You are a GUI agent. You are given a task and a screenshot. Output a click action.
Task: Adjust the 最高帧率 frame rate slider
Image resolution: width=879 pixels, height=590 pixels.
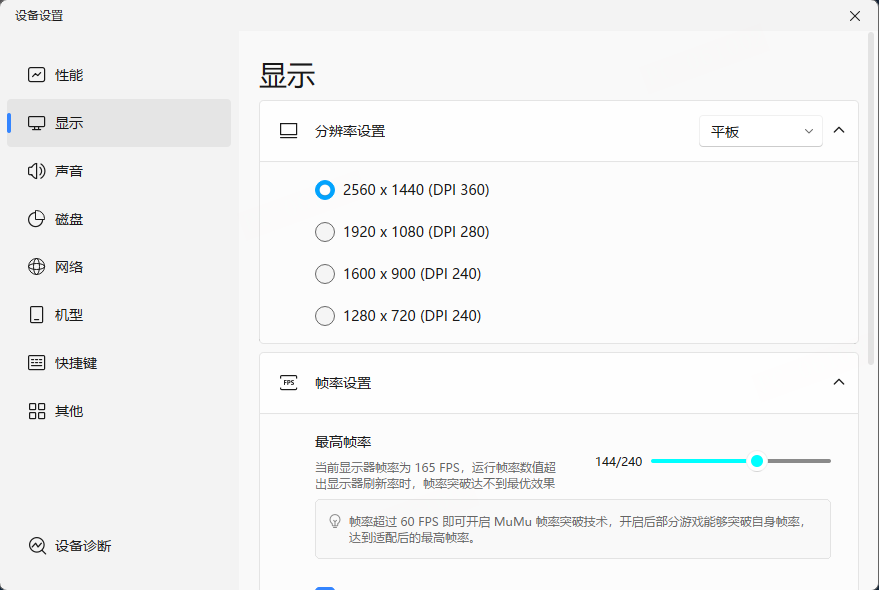tap(757, 461)
